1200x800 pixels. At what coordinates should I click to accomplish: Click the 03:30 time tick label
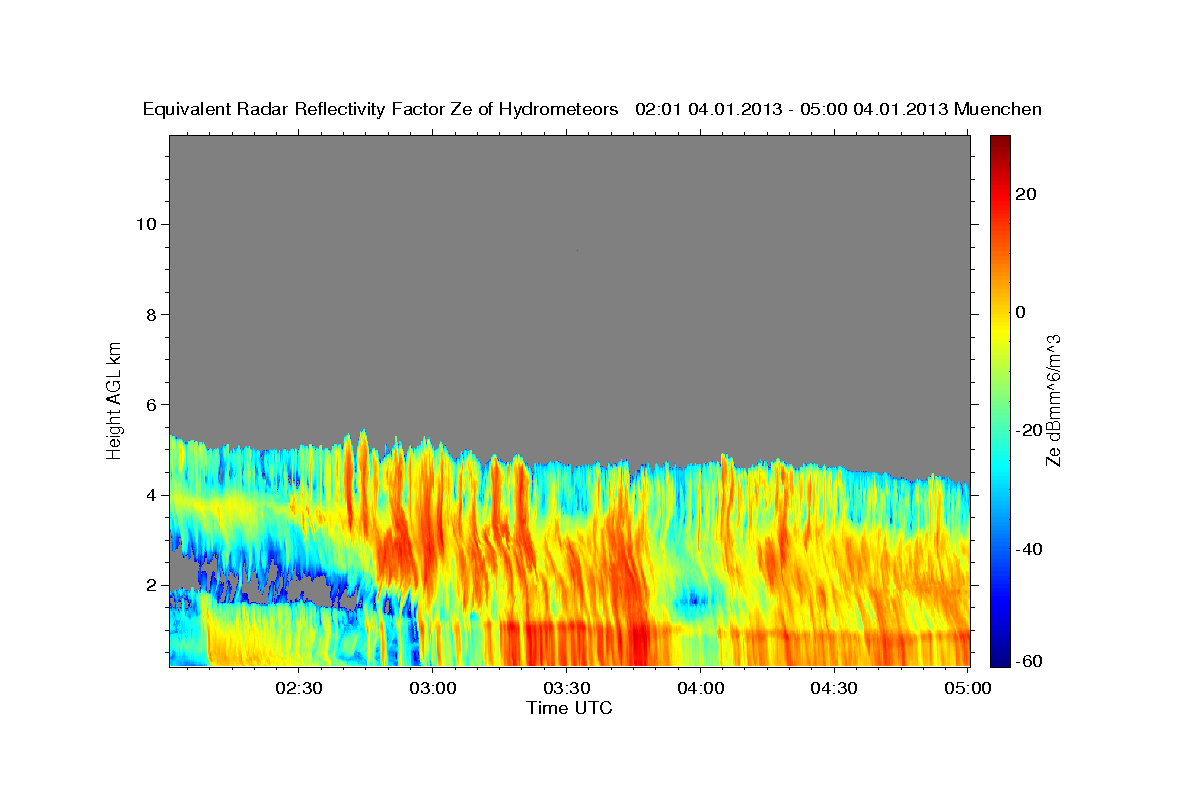pyautogui.click(x=567, y=688)
